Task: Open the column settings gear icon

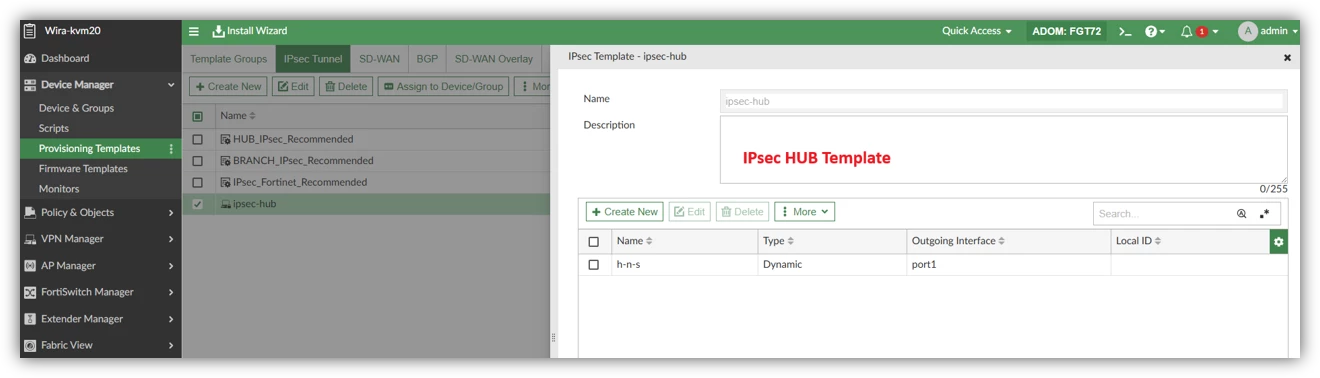Action: 1278,241
